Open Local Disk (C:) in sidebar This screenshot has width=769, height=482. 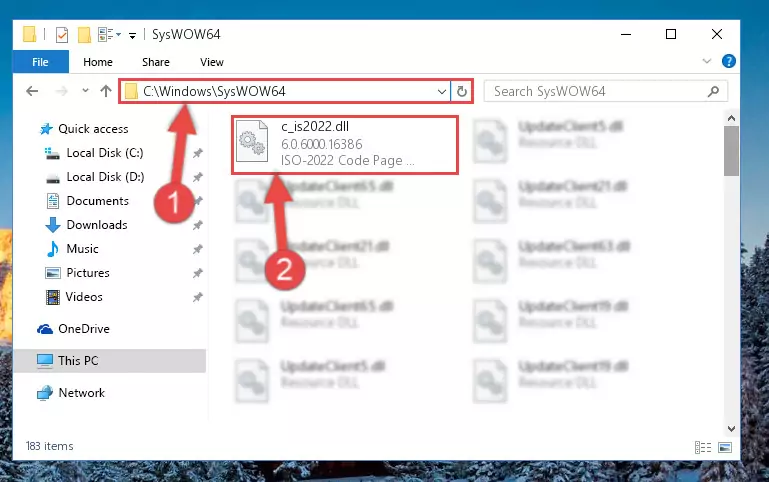coord(105,153)
